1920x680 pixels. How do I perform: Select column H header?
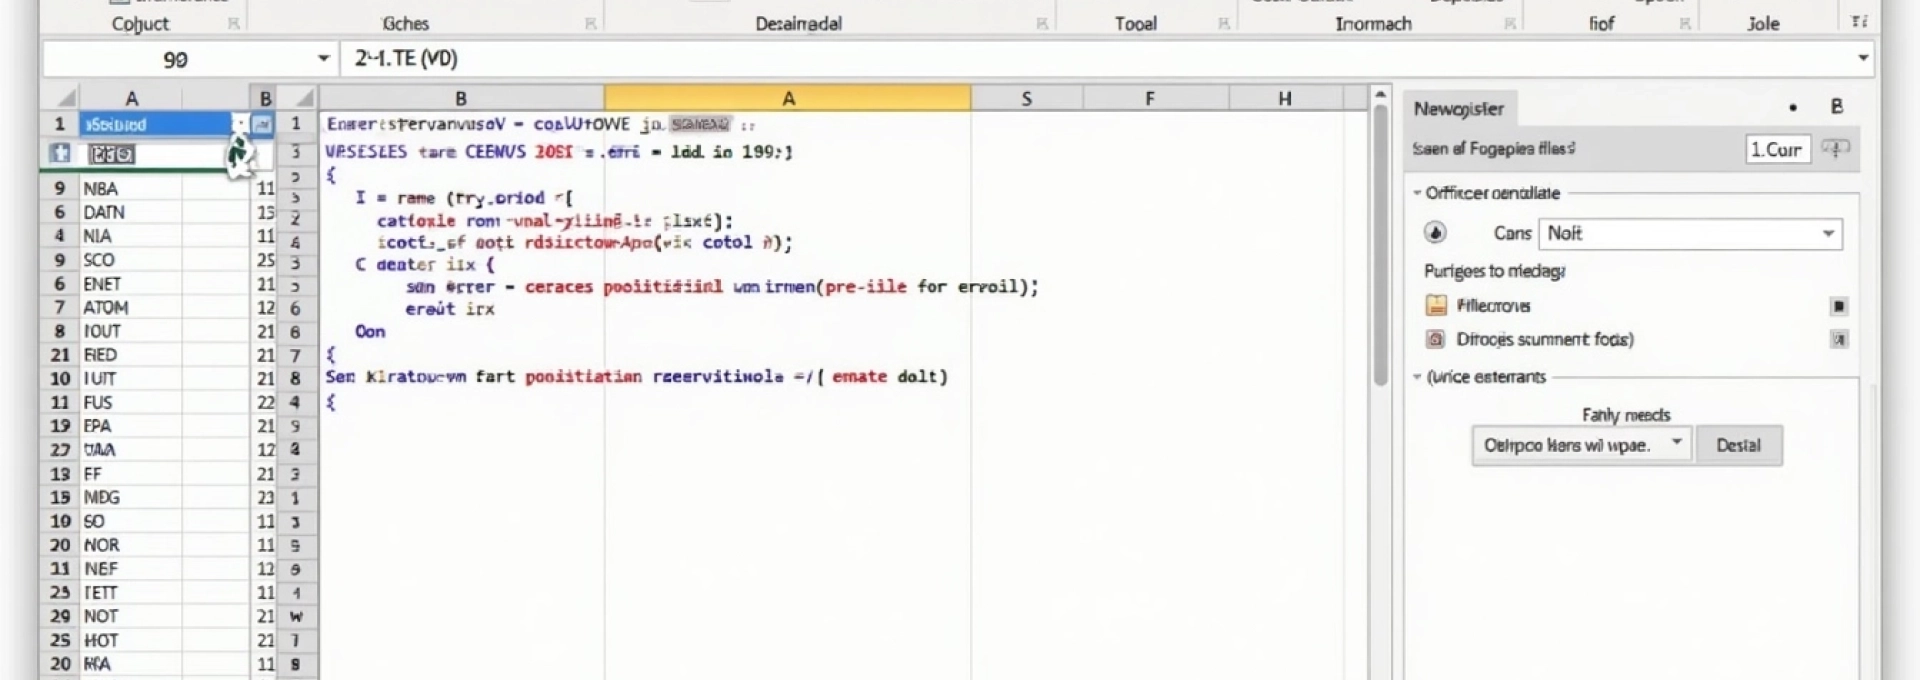[1285, 98]
